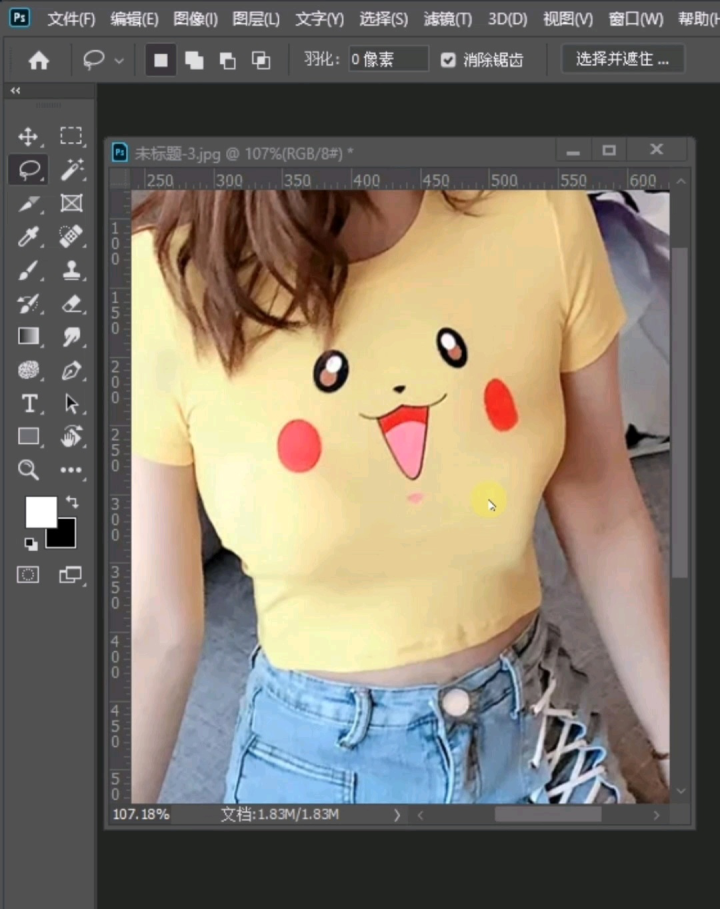Open the 图层(L) menu
The image size is (720, 909).
coord(256,19)
